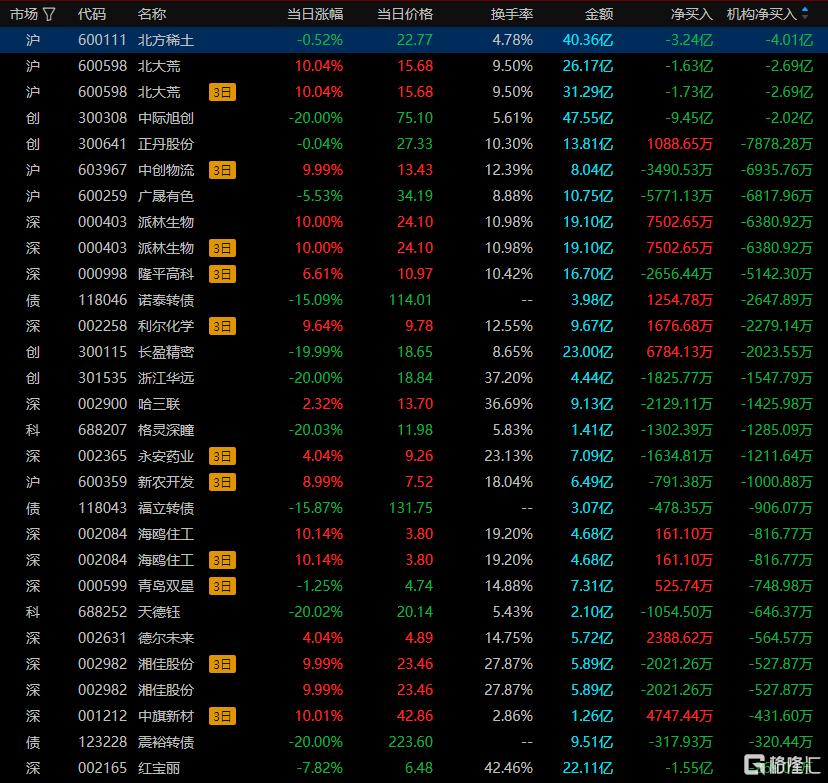Click 红宝丽 turnover rate 42.46%

tap(509, 768)
